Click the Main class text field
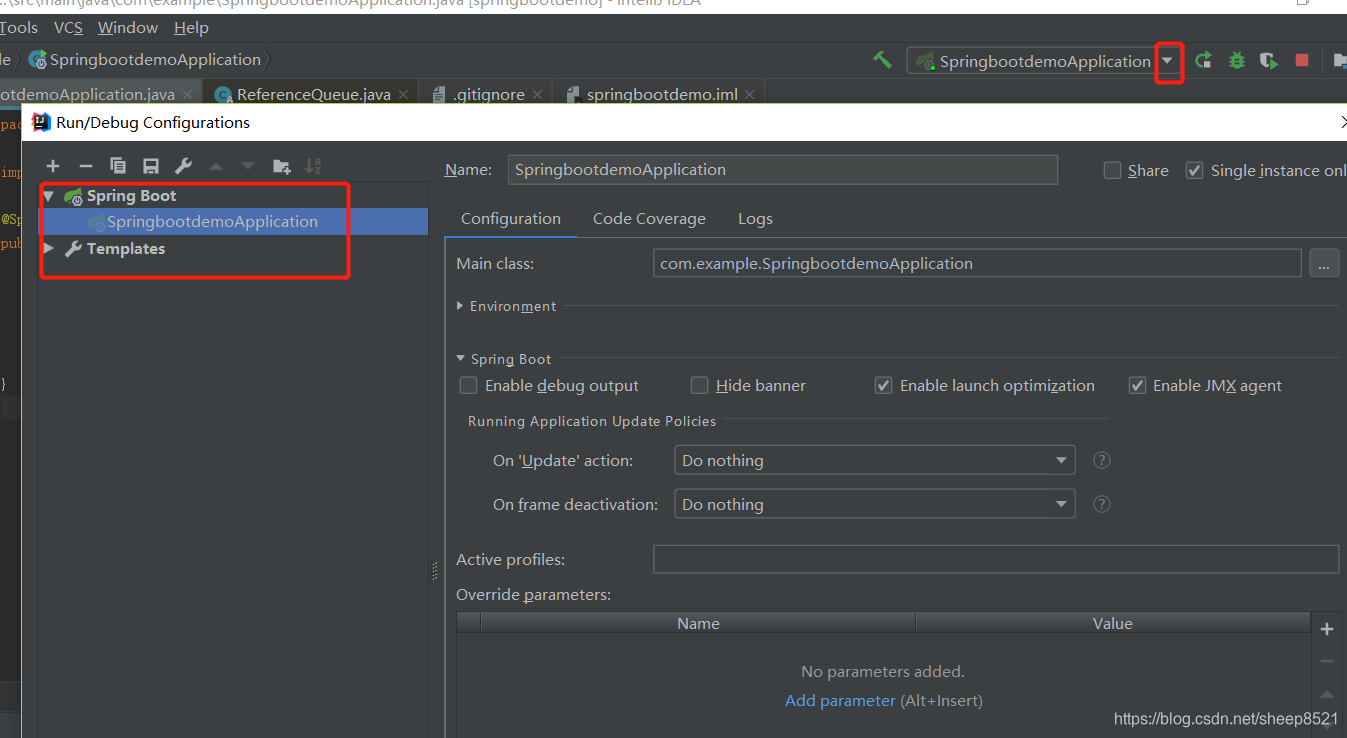 [977, 263]
